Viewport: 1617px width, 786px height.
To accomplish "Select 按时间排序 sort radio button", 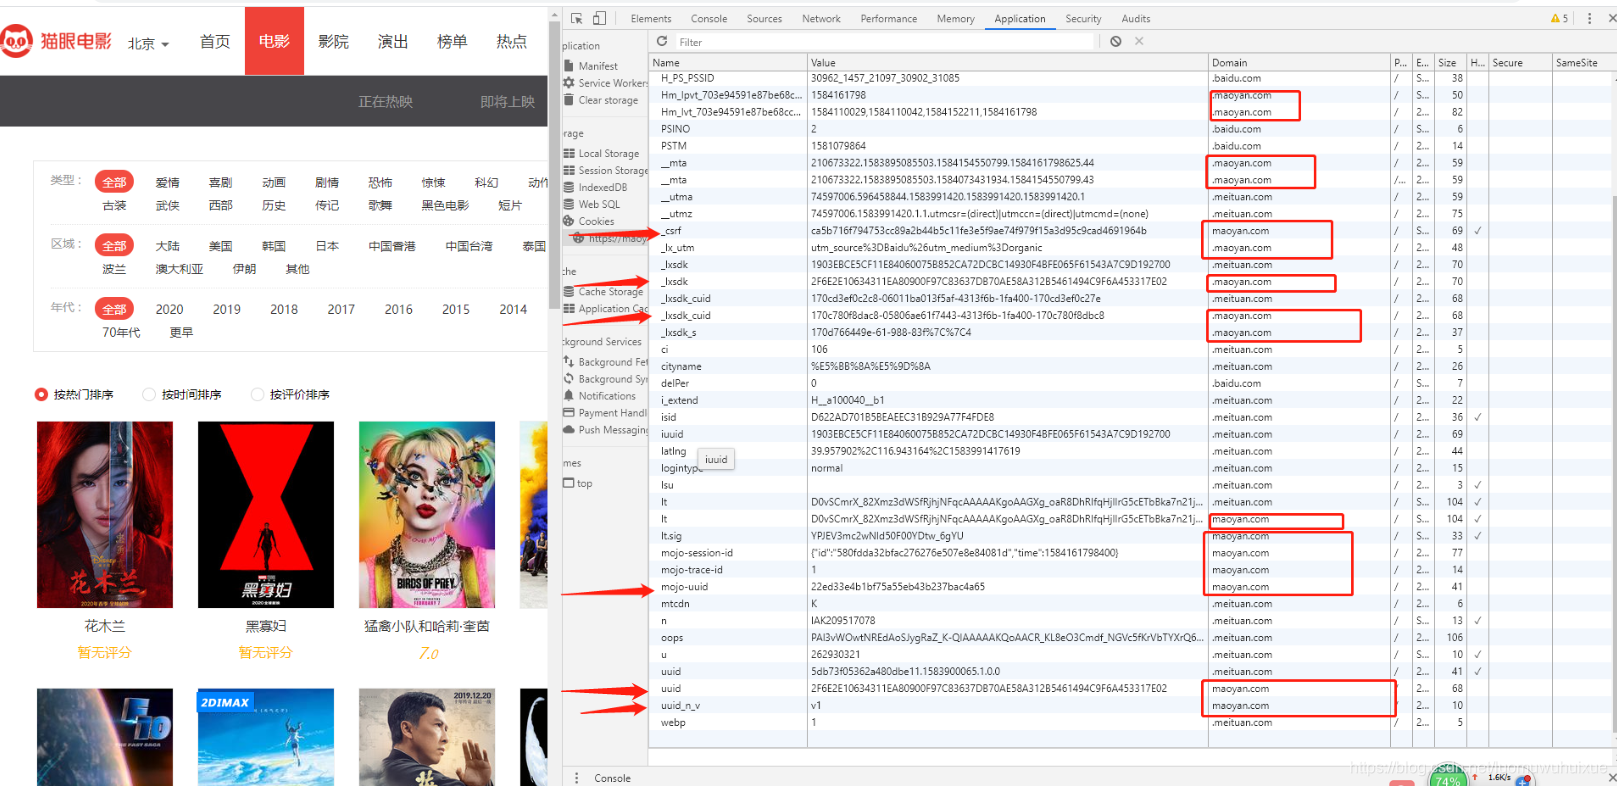I will [149, 395].
